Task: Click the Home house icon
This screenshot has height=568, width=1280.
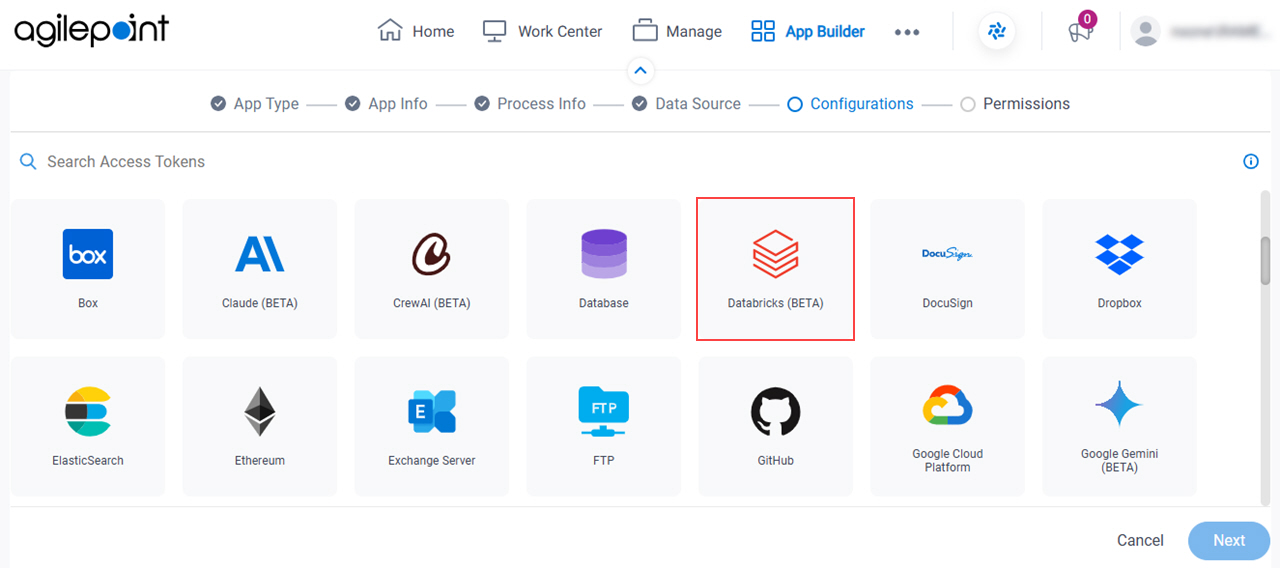Action: tap(390, 31)
